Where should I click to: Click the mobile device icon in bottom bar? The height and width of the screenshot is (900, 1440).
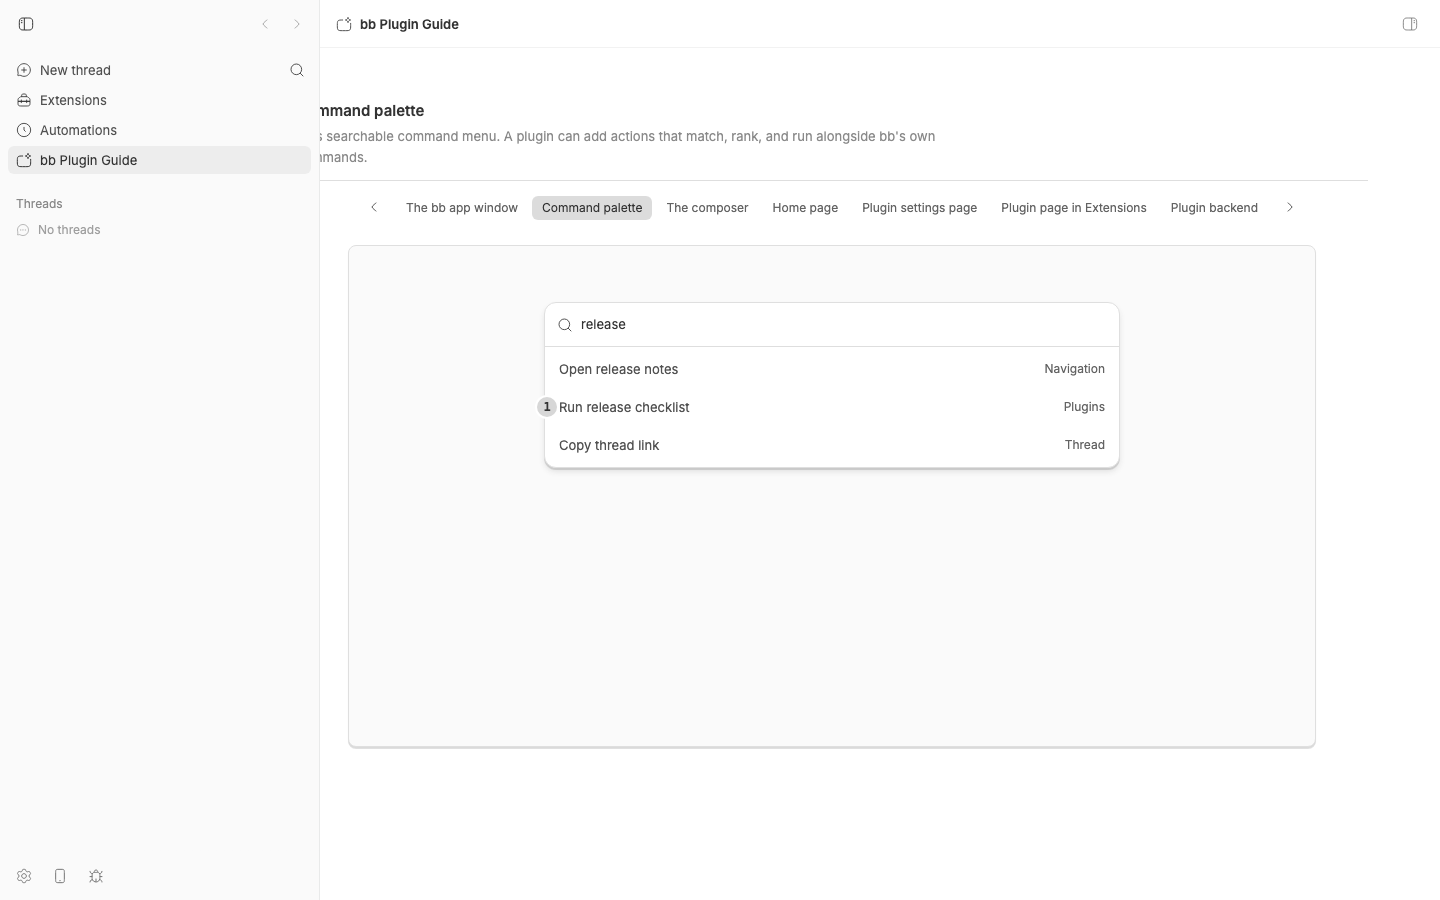click(60, 876)
